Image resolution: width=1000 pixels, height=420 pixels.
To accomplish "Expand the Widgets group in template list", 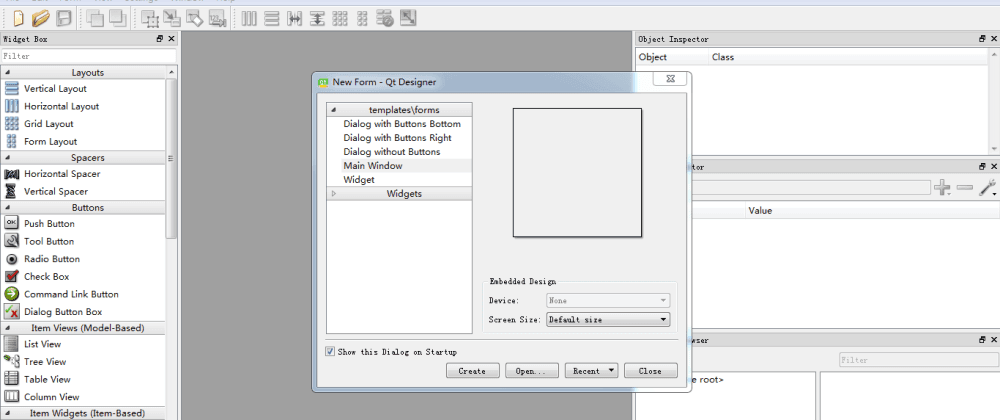I will 334,194.
